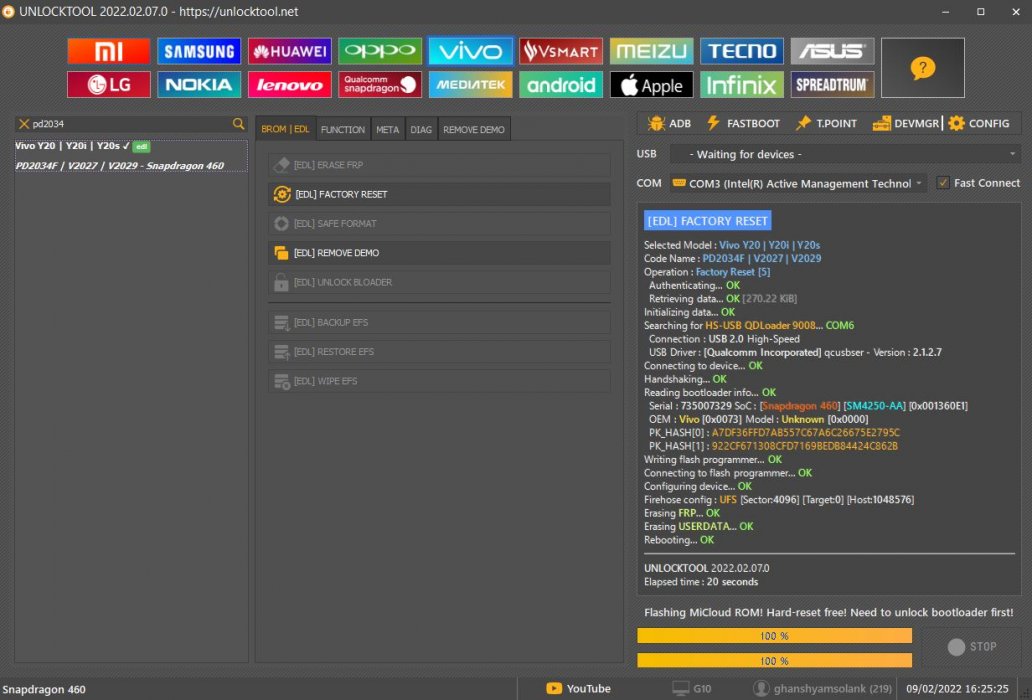Stop the current operation with STOP
Screen dimensions: 1032x700
pos(972,647)
